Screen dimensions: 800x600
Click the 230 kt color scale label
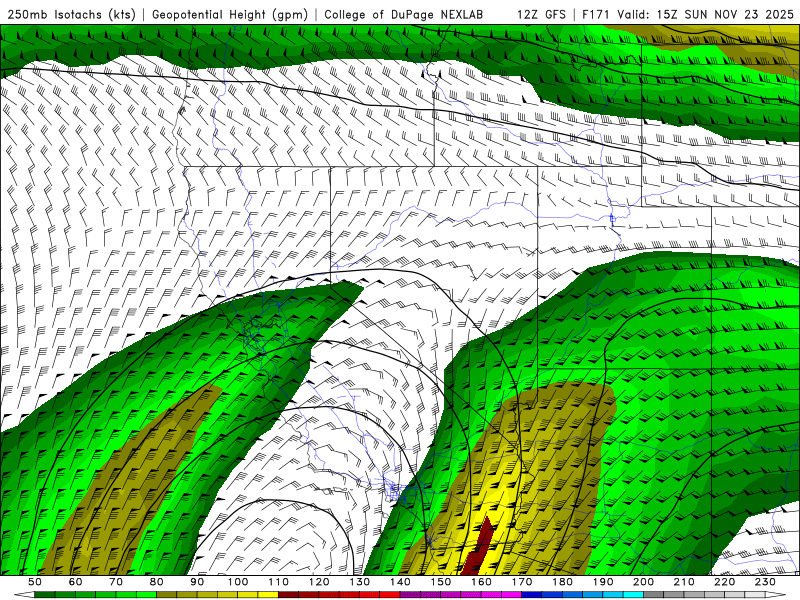765,582
